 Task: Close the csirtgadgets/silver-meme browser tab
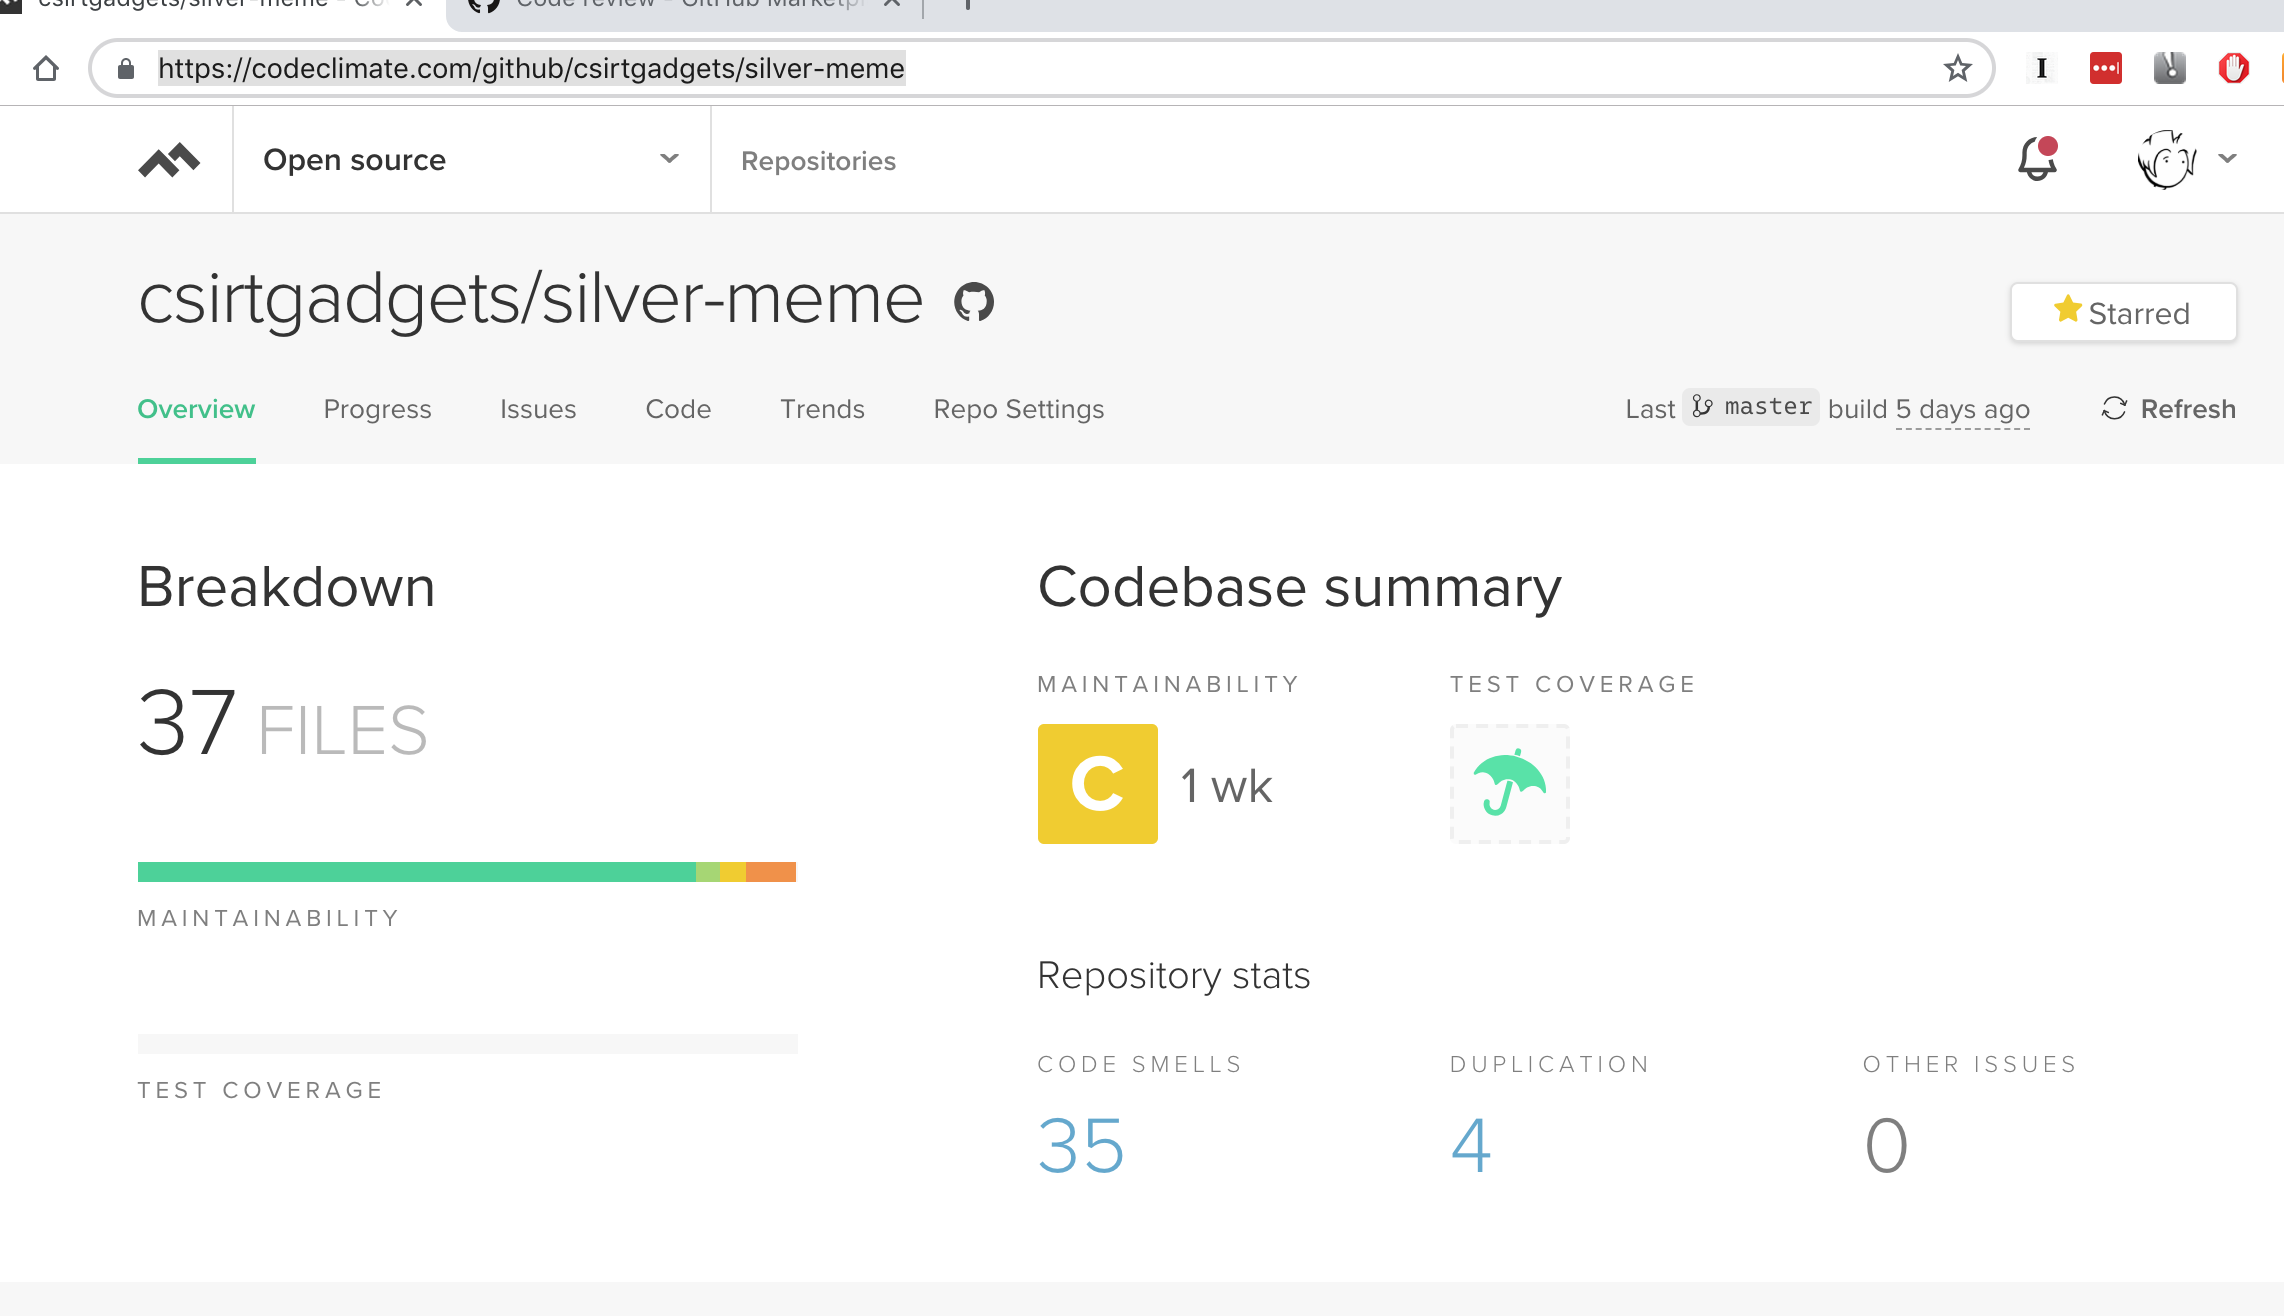point(413,4)
